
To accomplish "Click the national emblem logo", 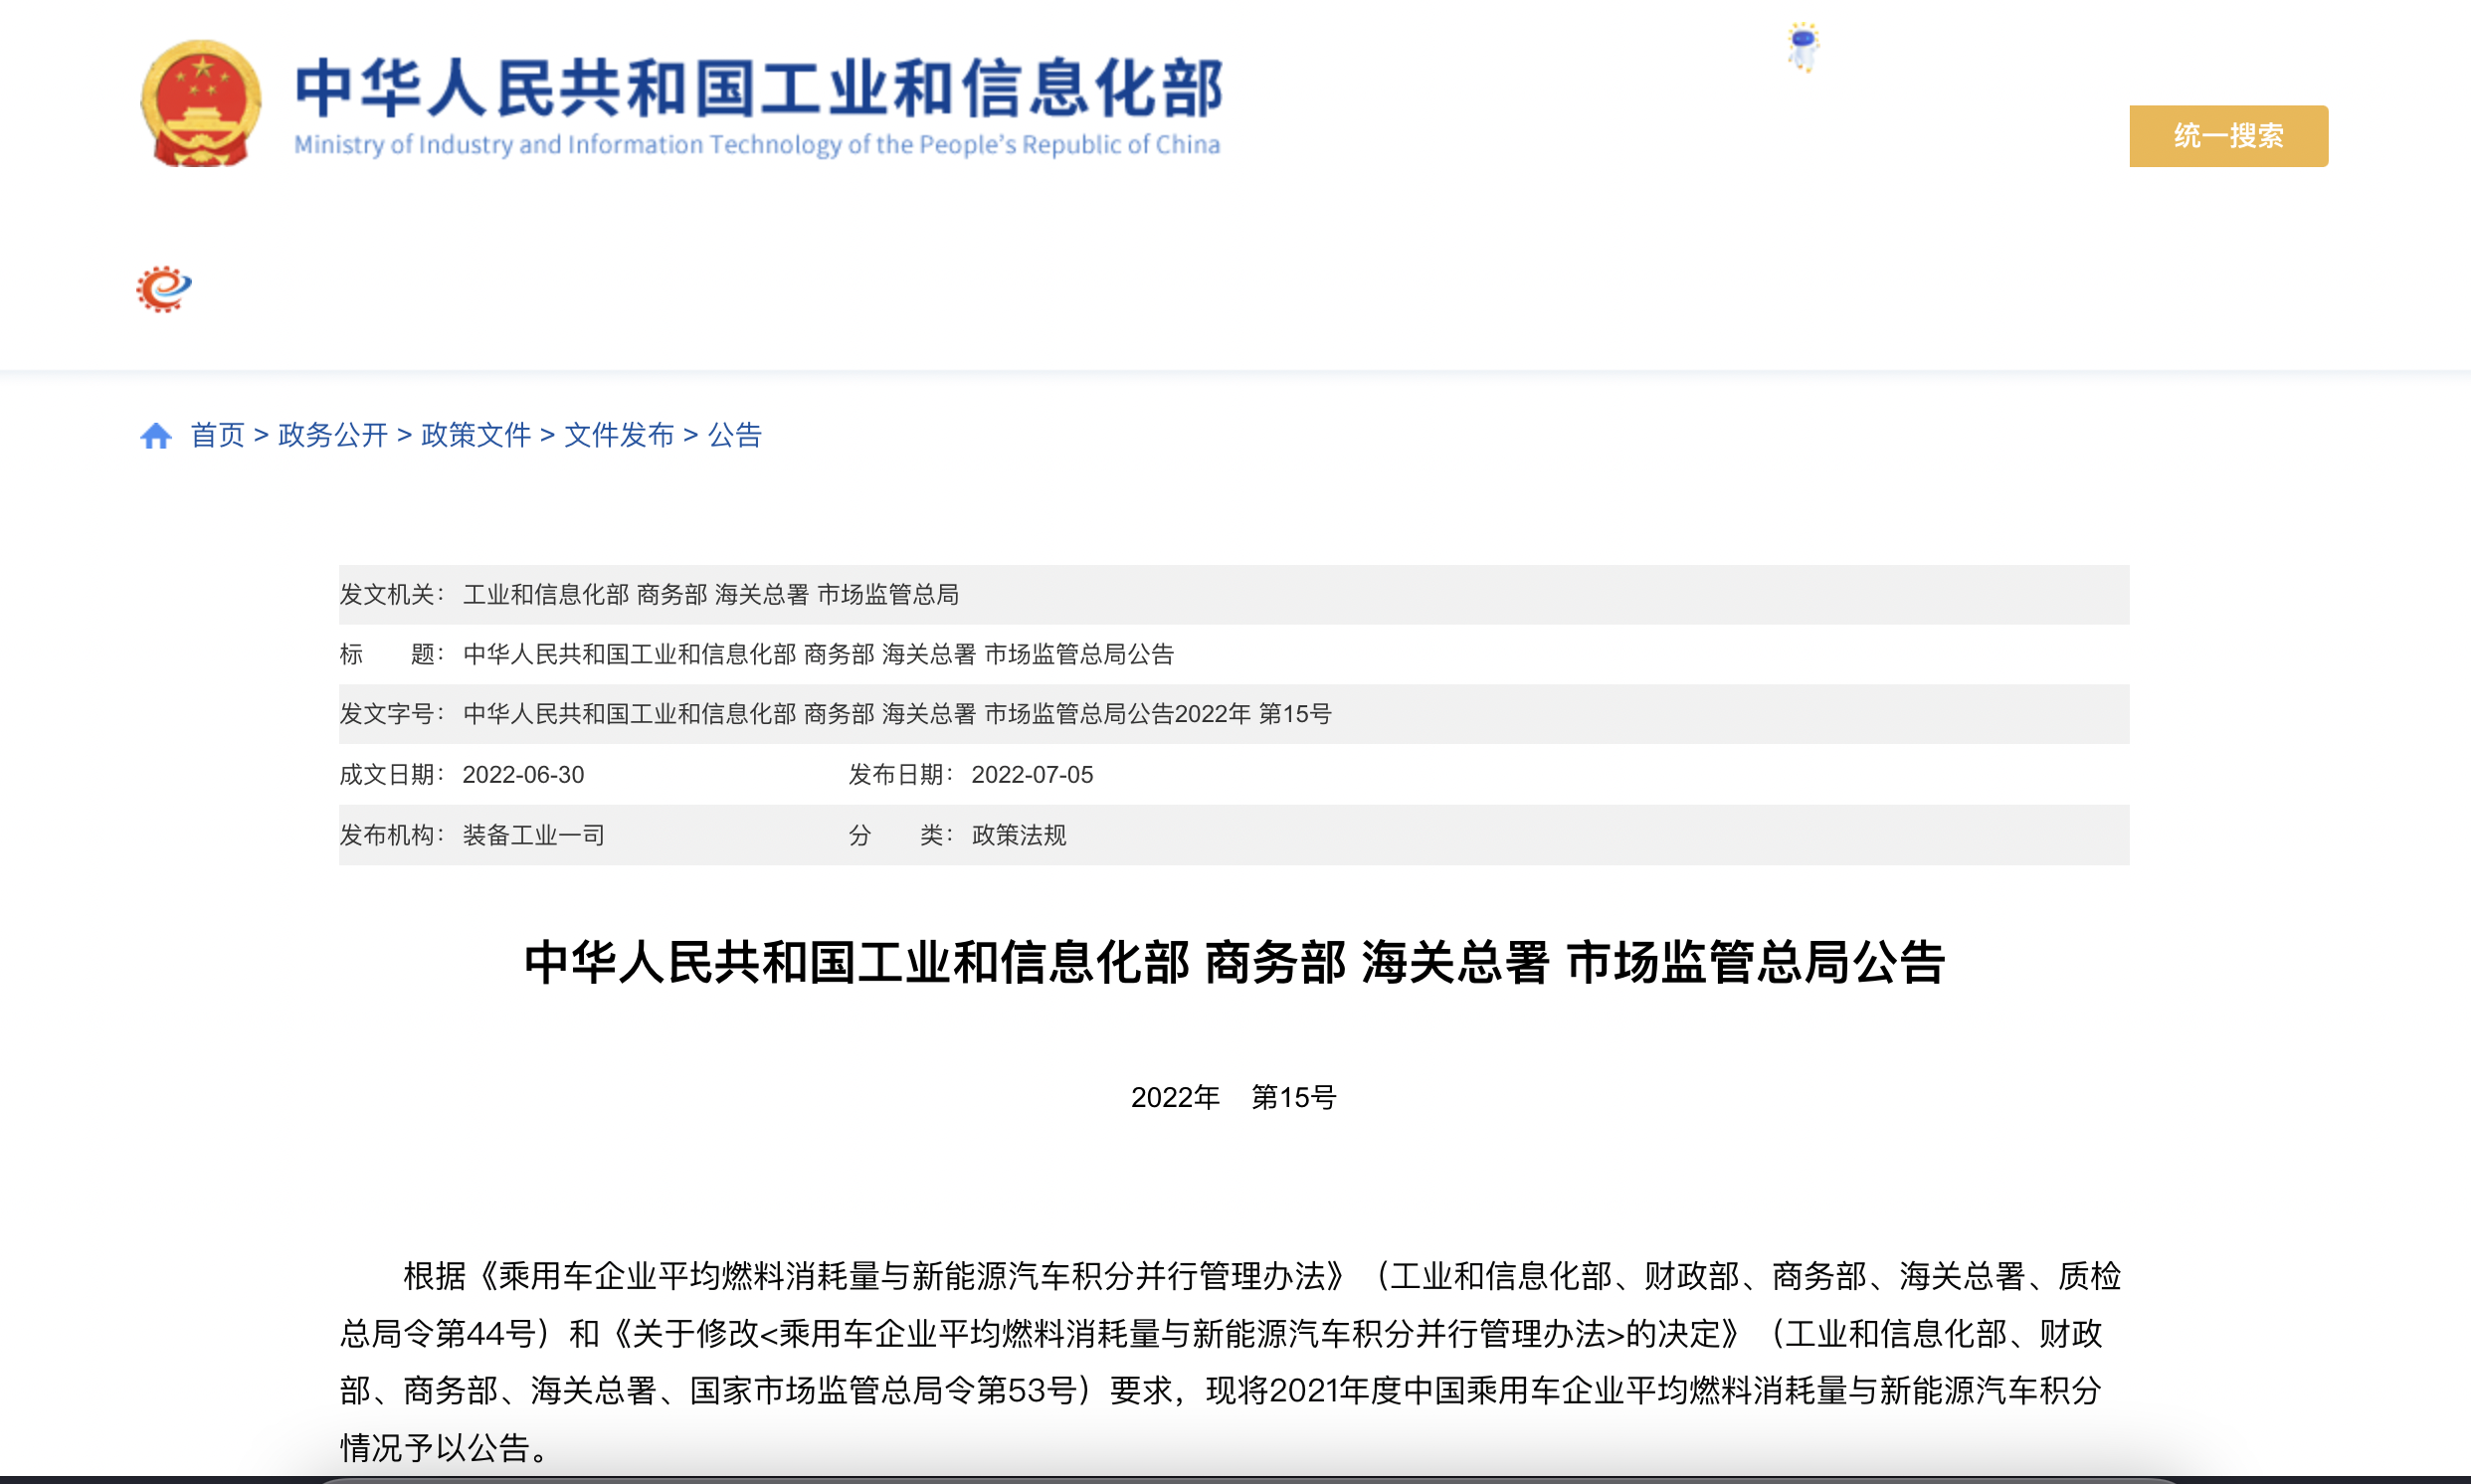I will [x=201, y=103].
